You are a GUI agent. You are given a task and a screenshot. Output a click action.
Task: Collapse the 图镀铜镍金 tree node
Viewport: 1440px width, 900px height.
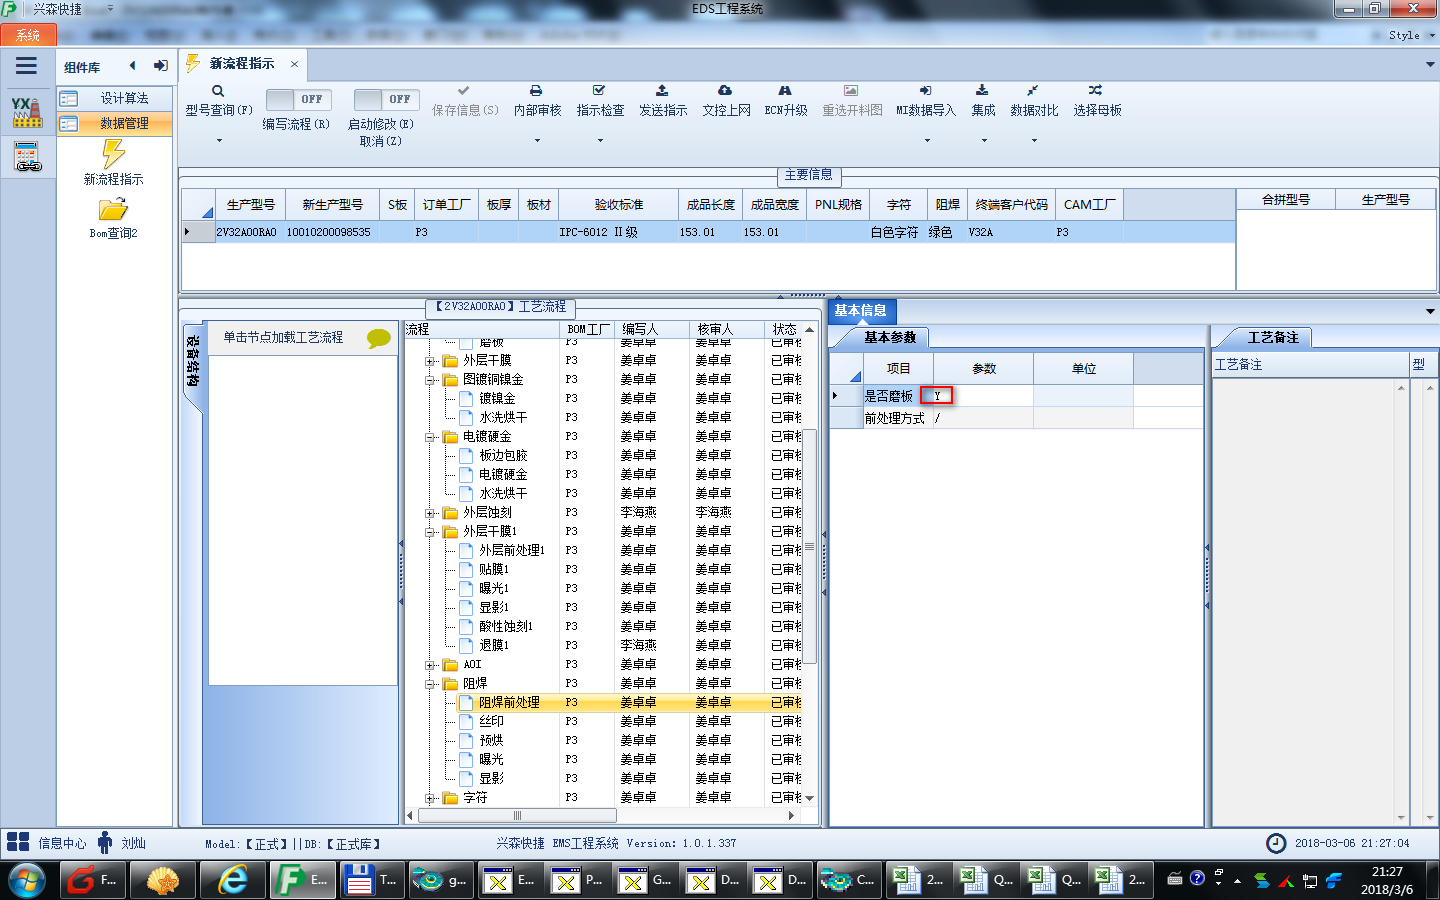pyautogui.click(x=430, y=380)
